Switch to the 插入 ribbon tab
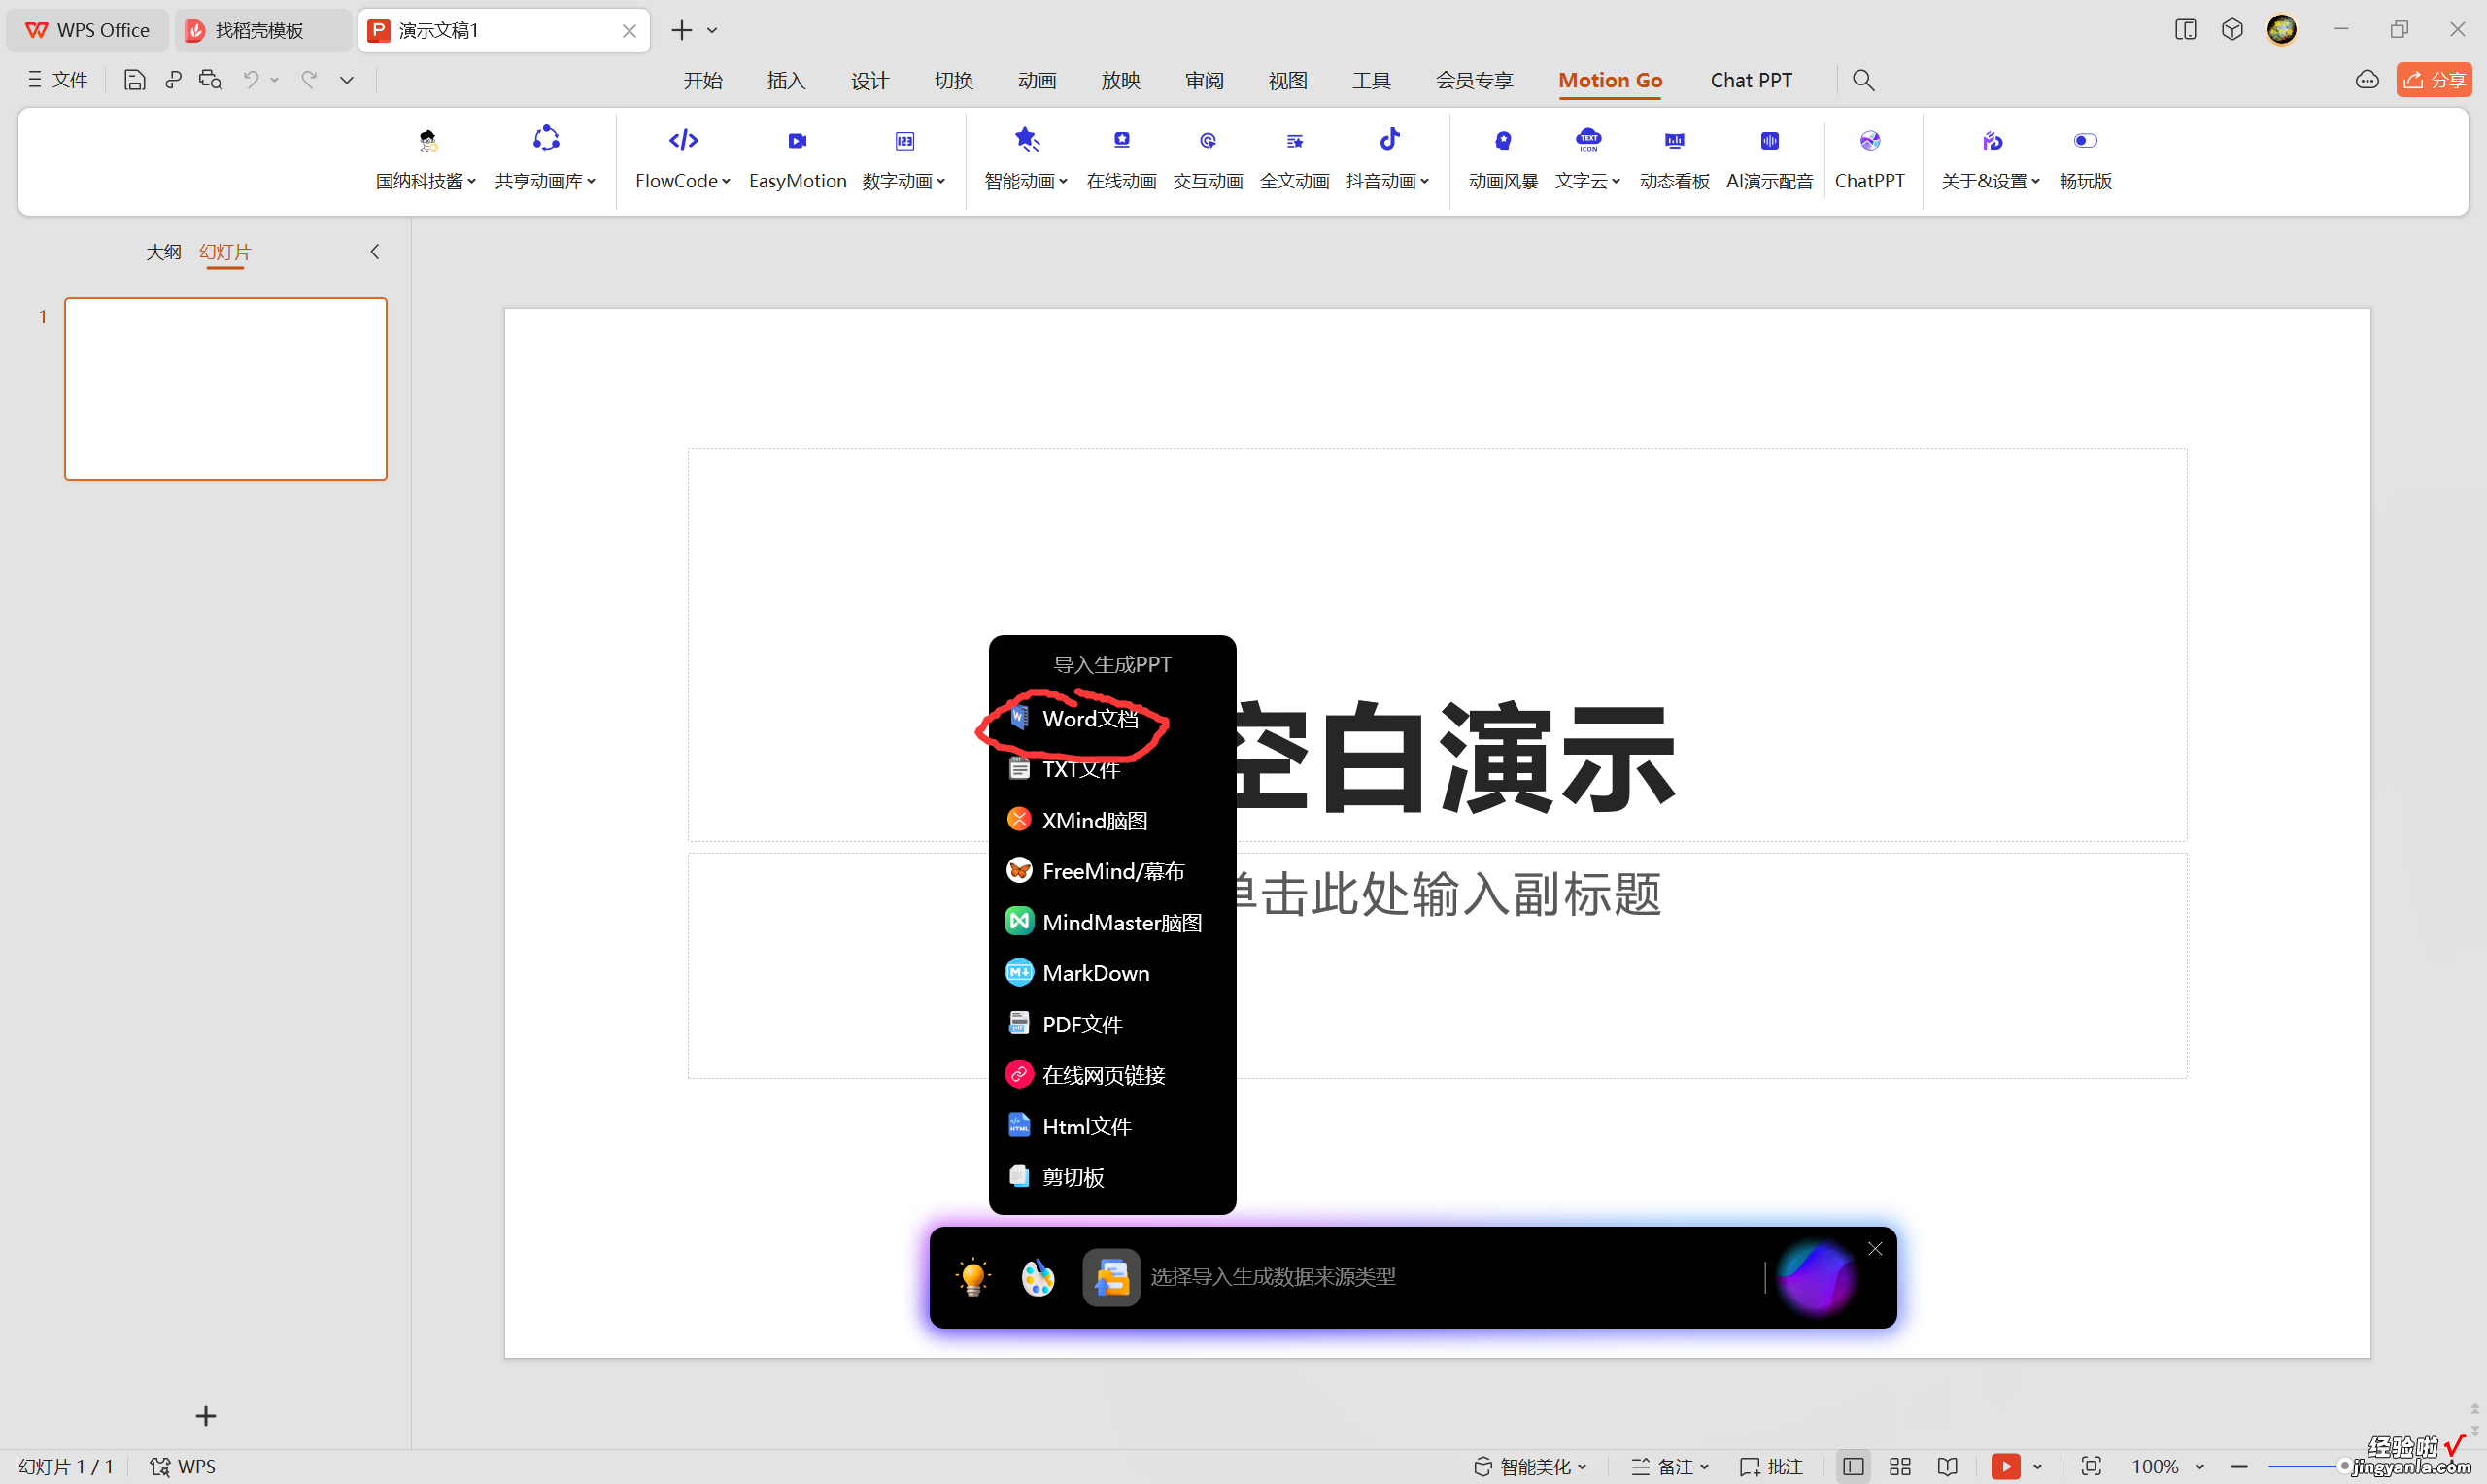 [786, 80]
